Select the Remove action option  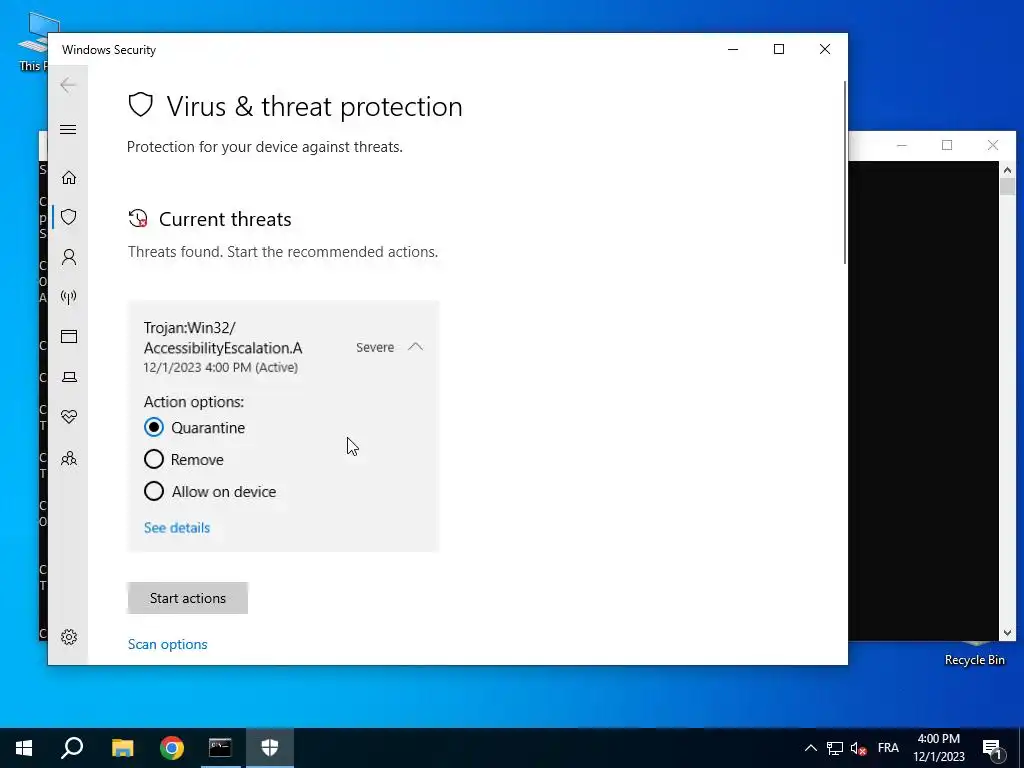(184, 459)
